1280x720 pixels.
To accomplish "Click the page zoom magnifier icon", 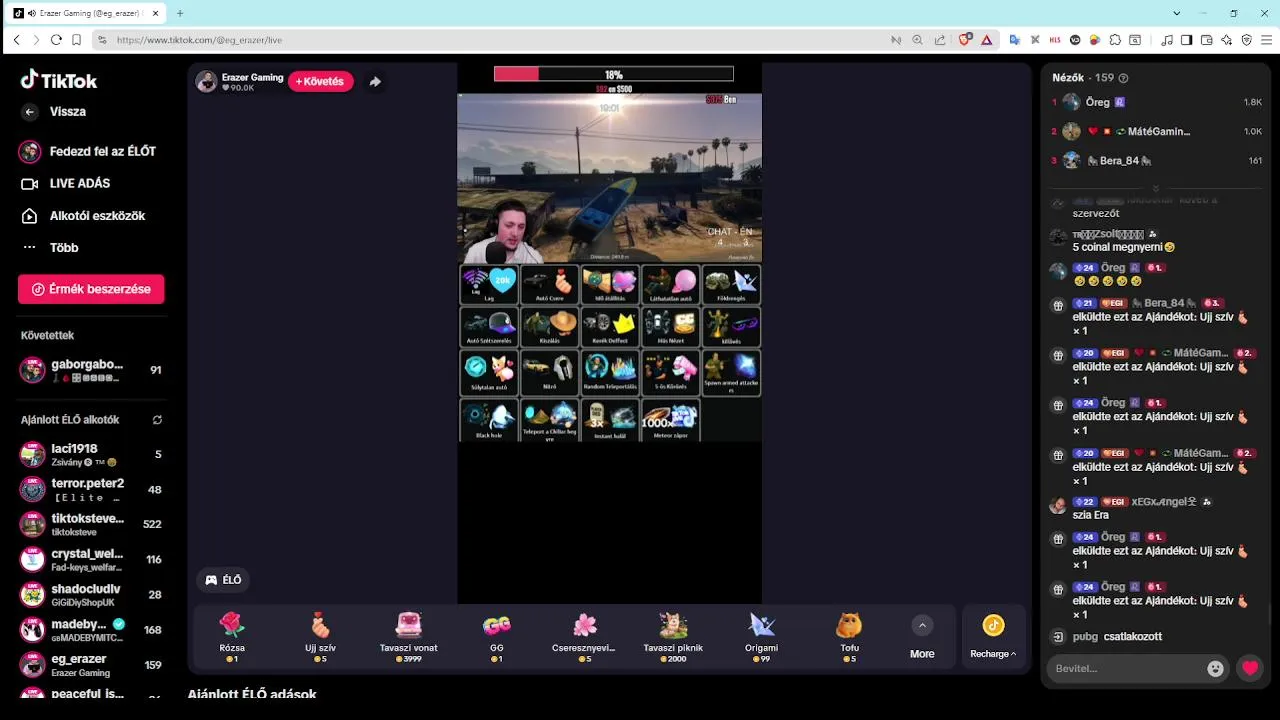I will coord(918,40).
